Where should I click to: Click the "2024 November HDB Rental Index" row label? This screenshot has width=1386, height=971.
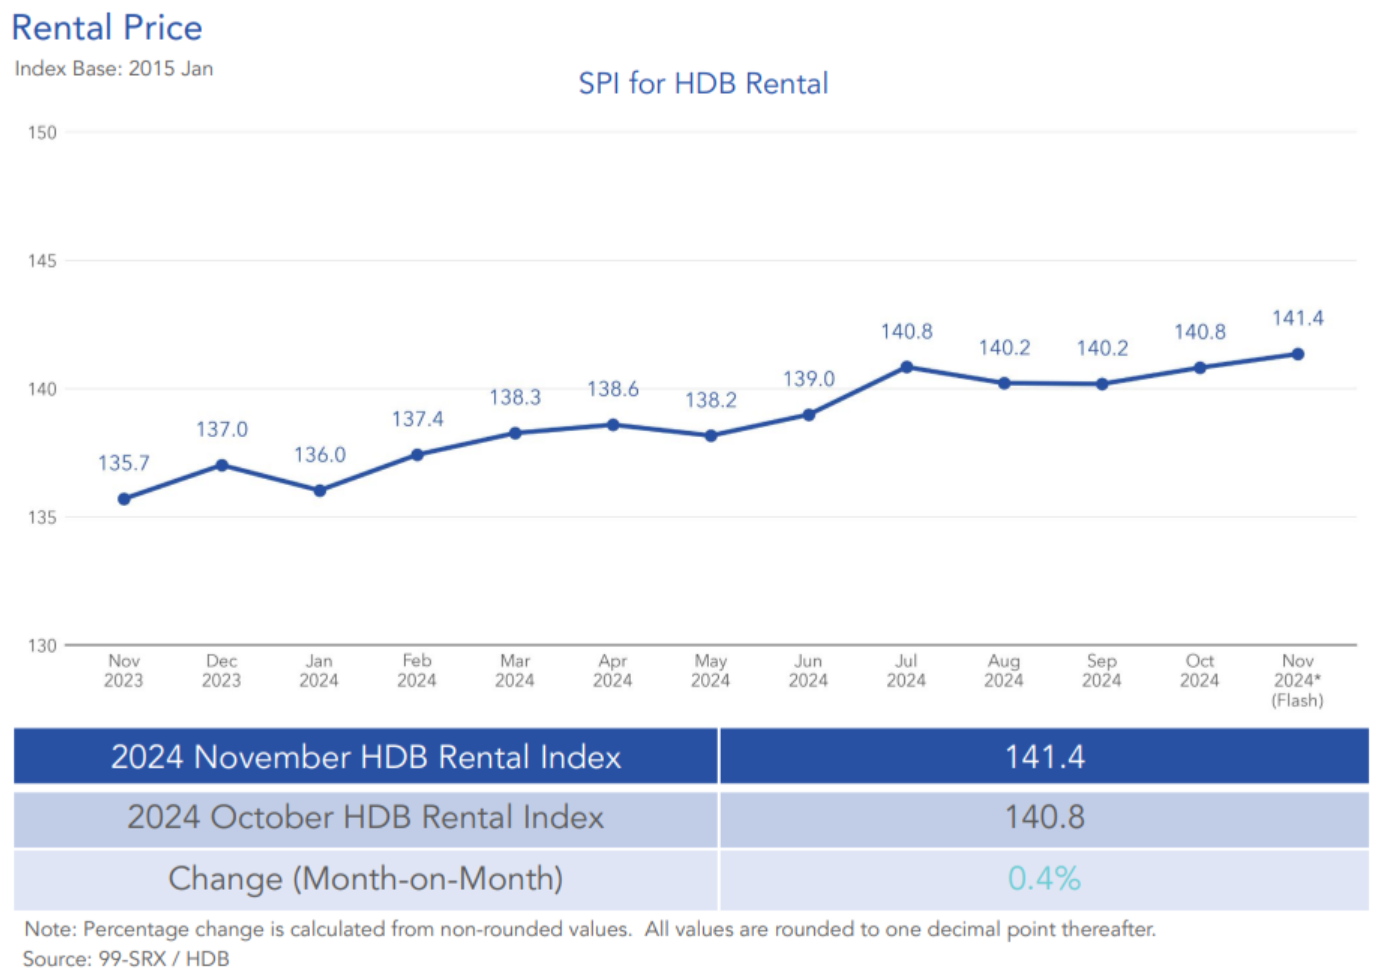point(366,757)
